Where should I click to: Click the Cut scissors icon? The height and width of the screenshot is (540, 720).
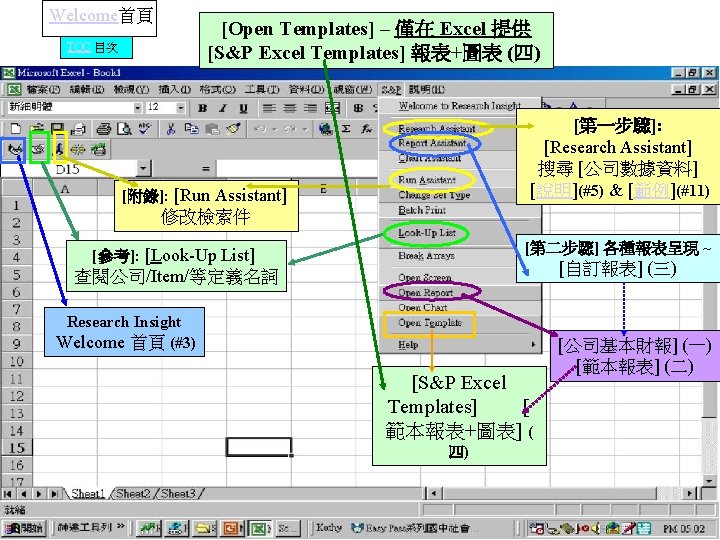pyautogui.click(x=171, y=129)
